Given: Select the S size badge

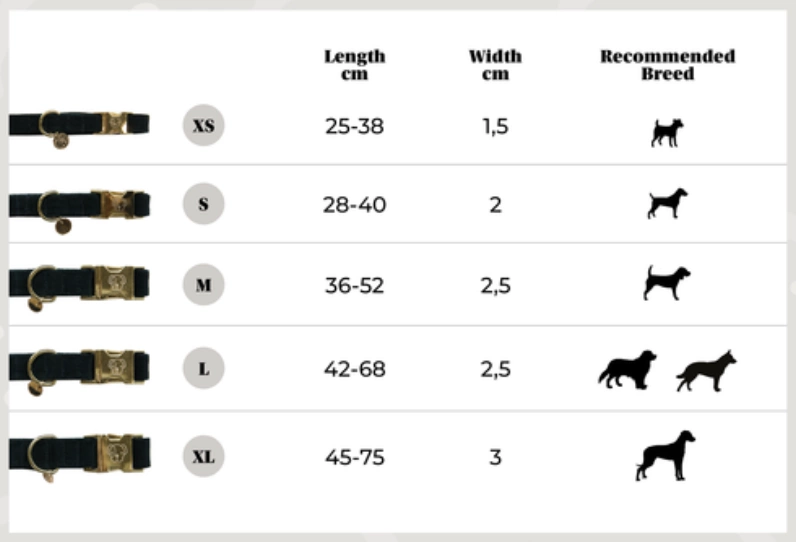Looking at the screenshot, I should [203, 204].
